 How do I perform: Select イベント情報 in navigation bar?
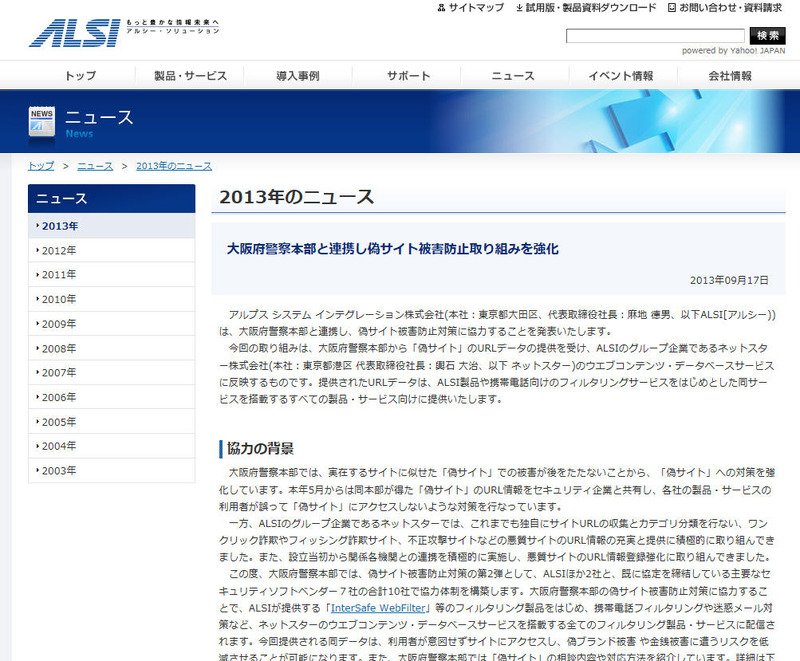click(x=620, y=76)
